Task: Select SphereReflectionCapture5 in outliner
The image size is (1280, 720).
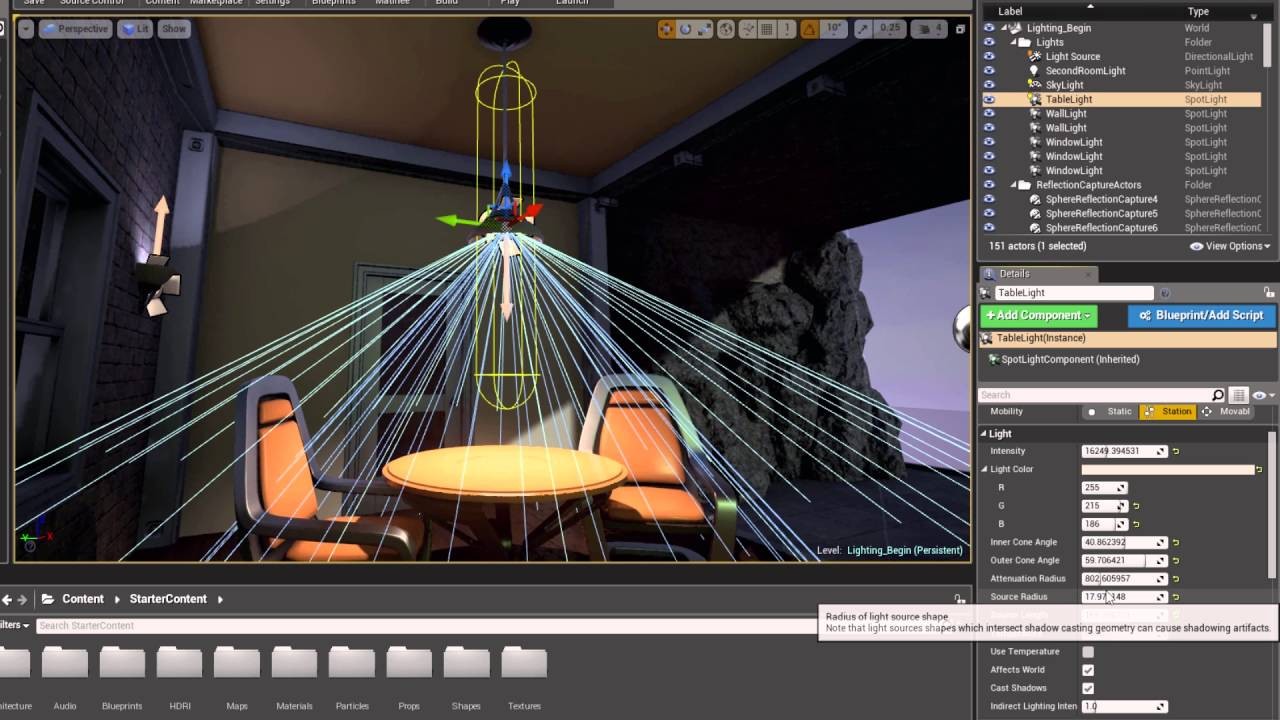Action: click(1101, 213)
